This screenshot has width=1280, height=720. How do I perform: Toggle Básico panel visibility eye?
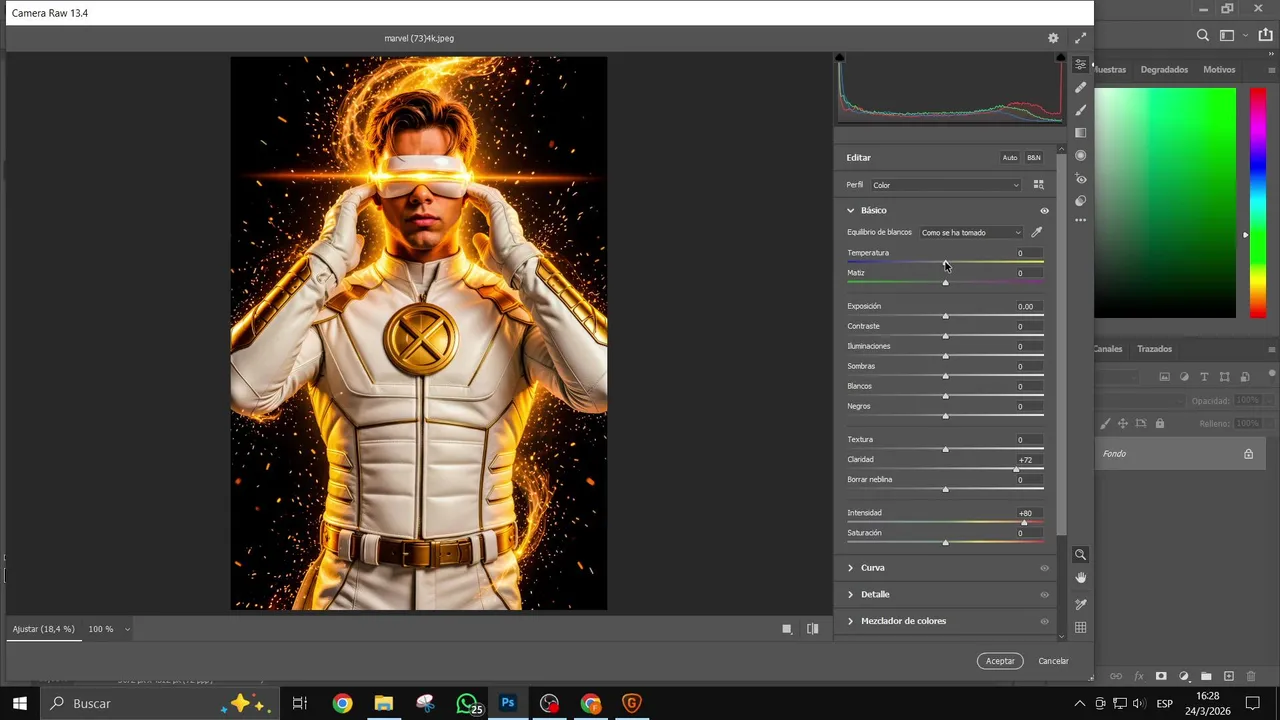pyautogui.click(x=1044, y=211)
